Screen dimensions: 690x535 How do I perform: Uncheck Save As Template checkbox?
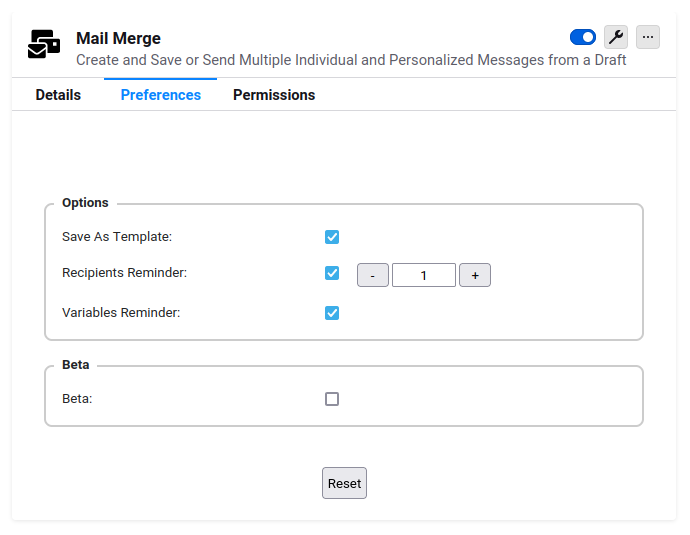coord(332,237)
